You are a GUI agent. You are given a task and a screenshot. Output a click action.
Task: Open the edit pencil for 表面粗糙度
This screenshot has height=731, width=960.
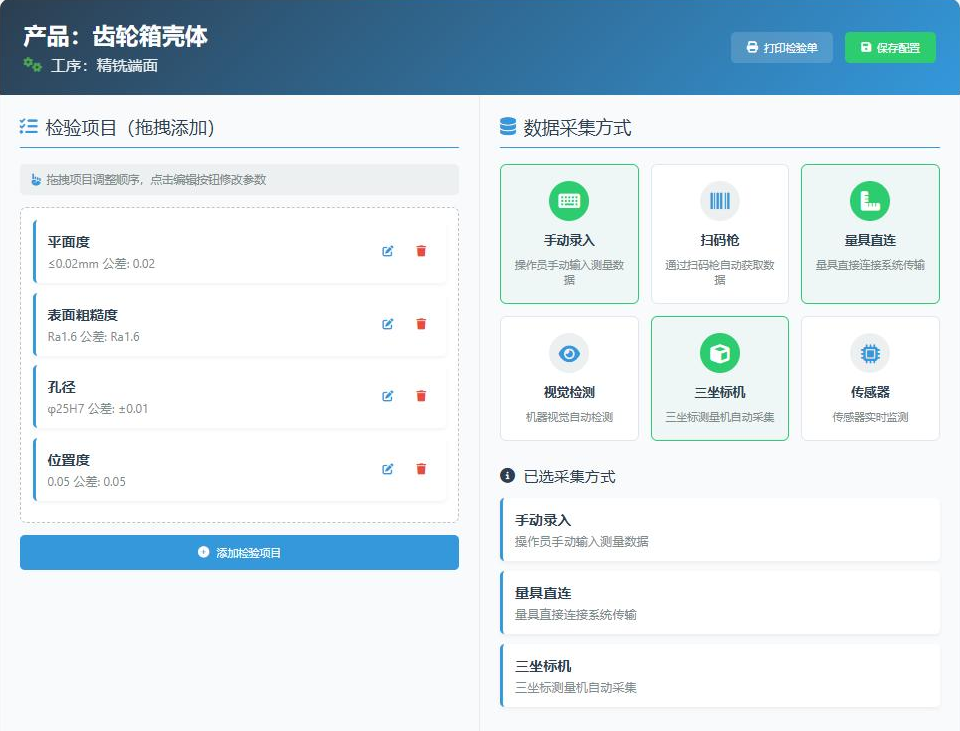click(388, 324)
